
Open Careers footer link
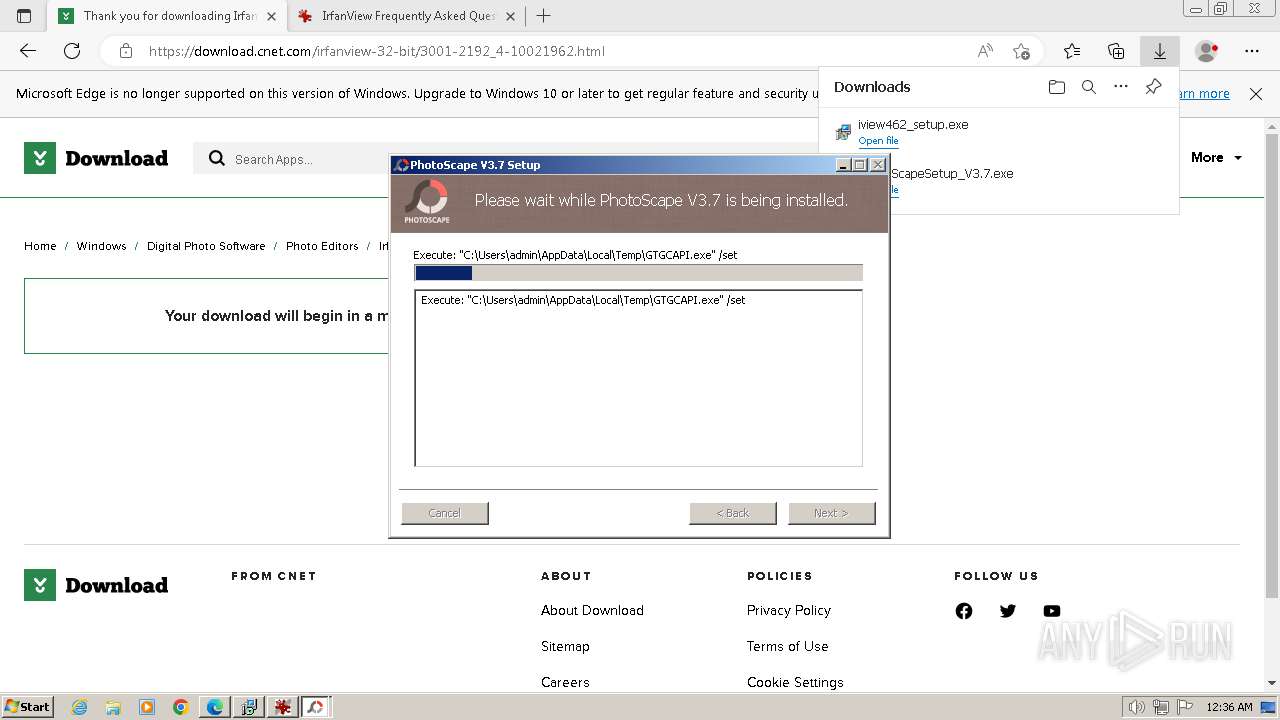click(x=565, y=682)
